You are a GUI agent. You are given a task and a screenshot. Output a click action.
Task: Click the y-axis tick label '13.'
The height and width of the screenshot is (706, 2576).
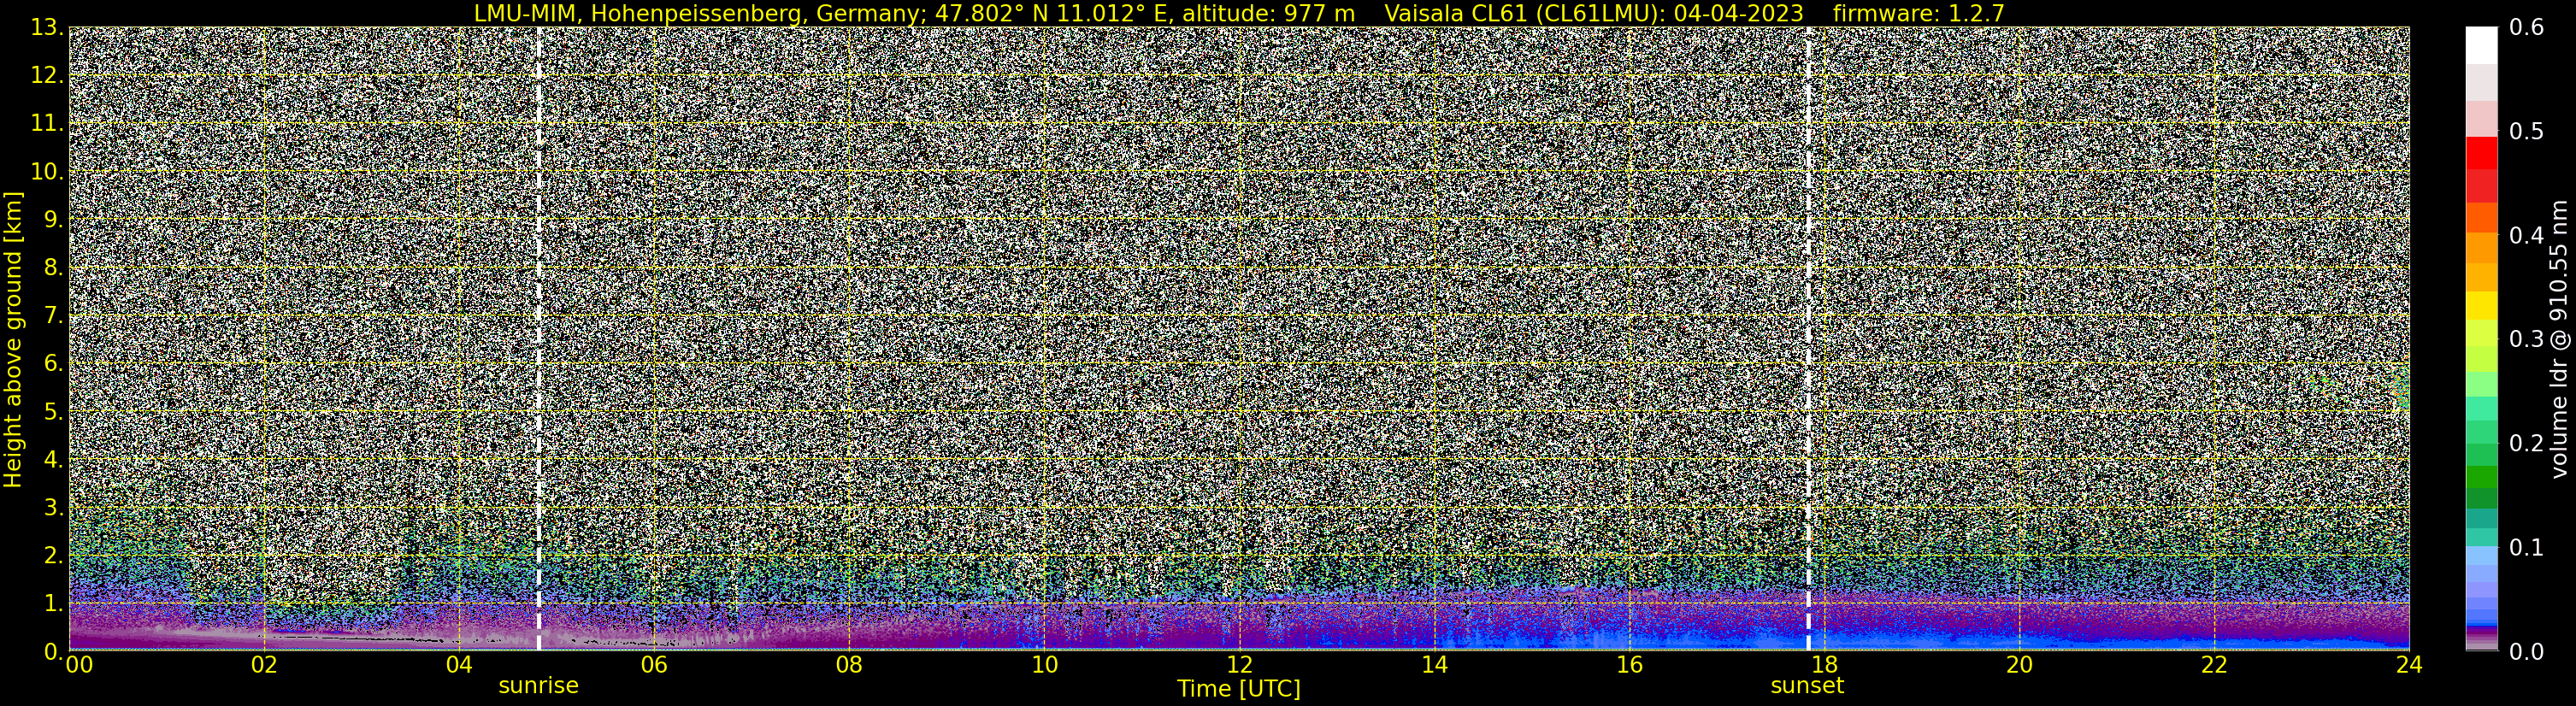tap(47, 27)
